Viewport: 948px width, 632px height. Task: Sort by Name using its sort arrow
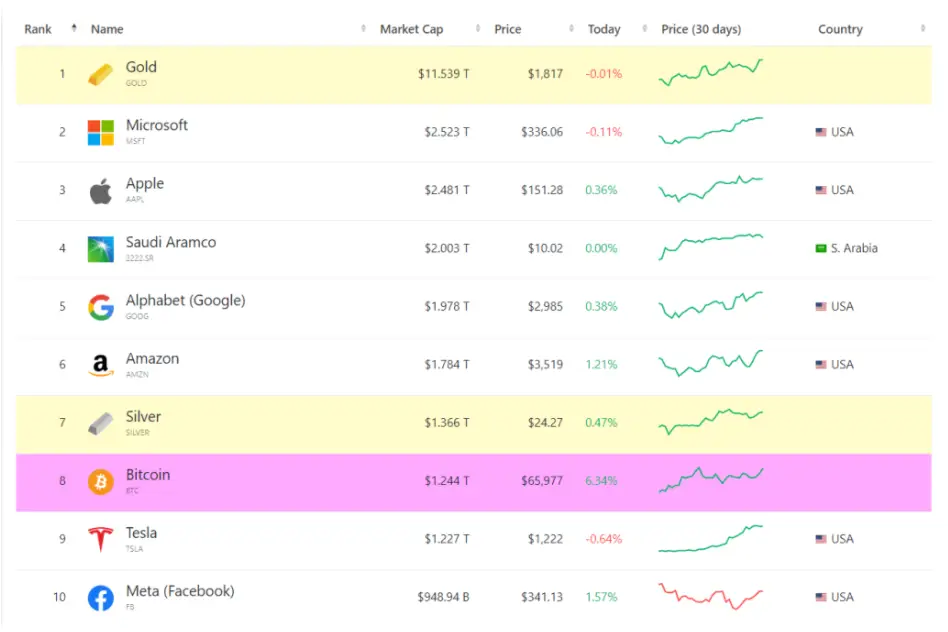click(363, 28)
